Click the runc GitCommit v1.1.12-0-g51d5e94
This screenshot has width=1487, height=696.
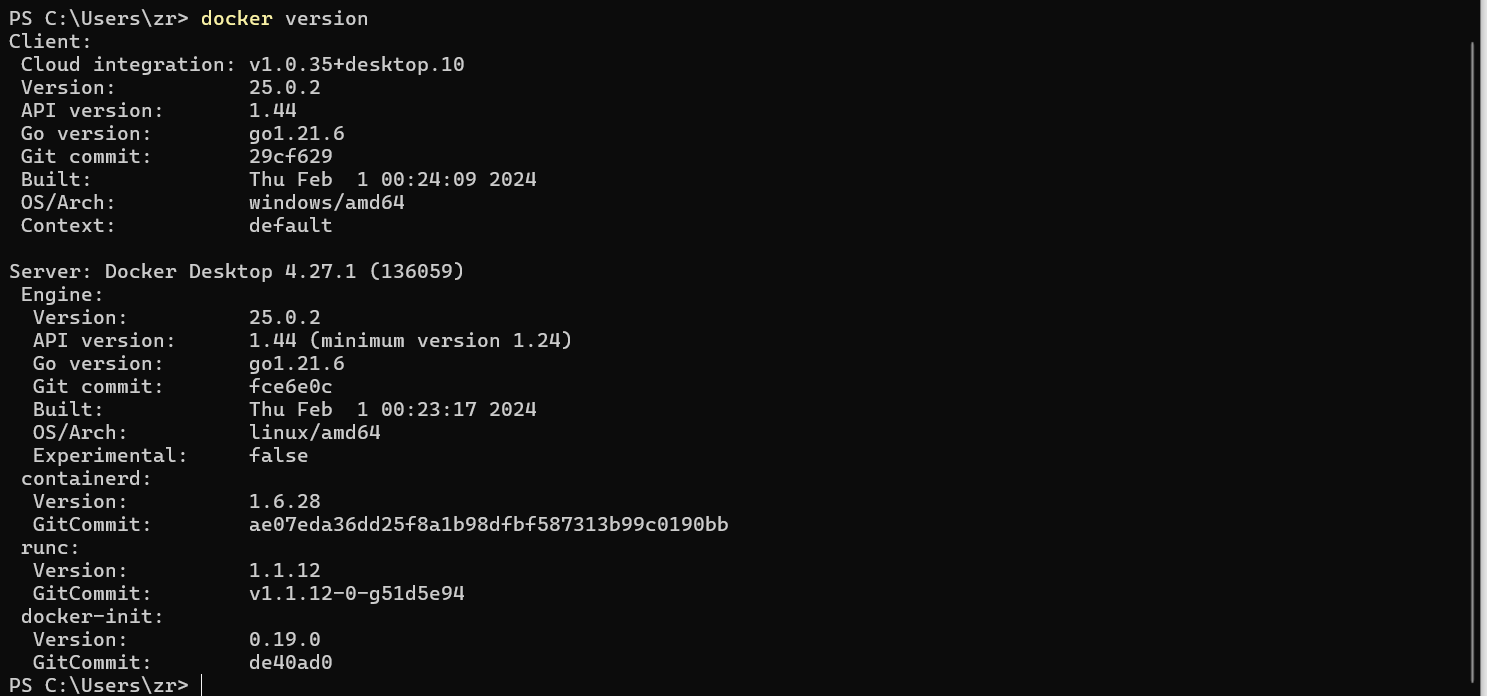click(x=357, y=594)
